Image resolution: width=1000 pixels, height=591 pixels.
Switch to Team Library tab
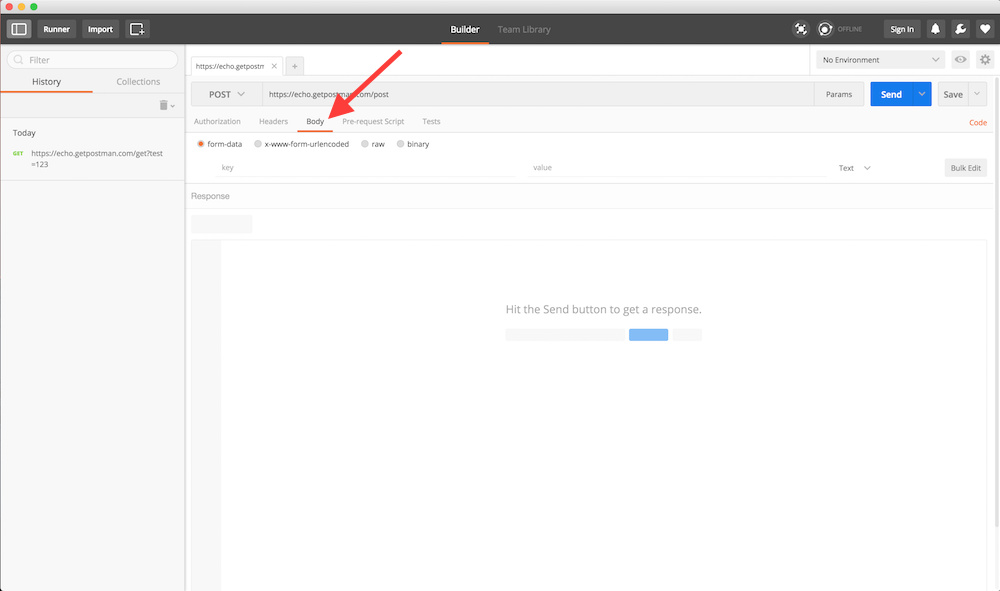point(524,29)
